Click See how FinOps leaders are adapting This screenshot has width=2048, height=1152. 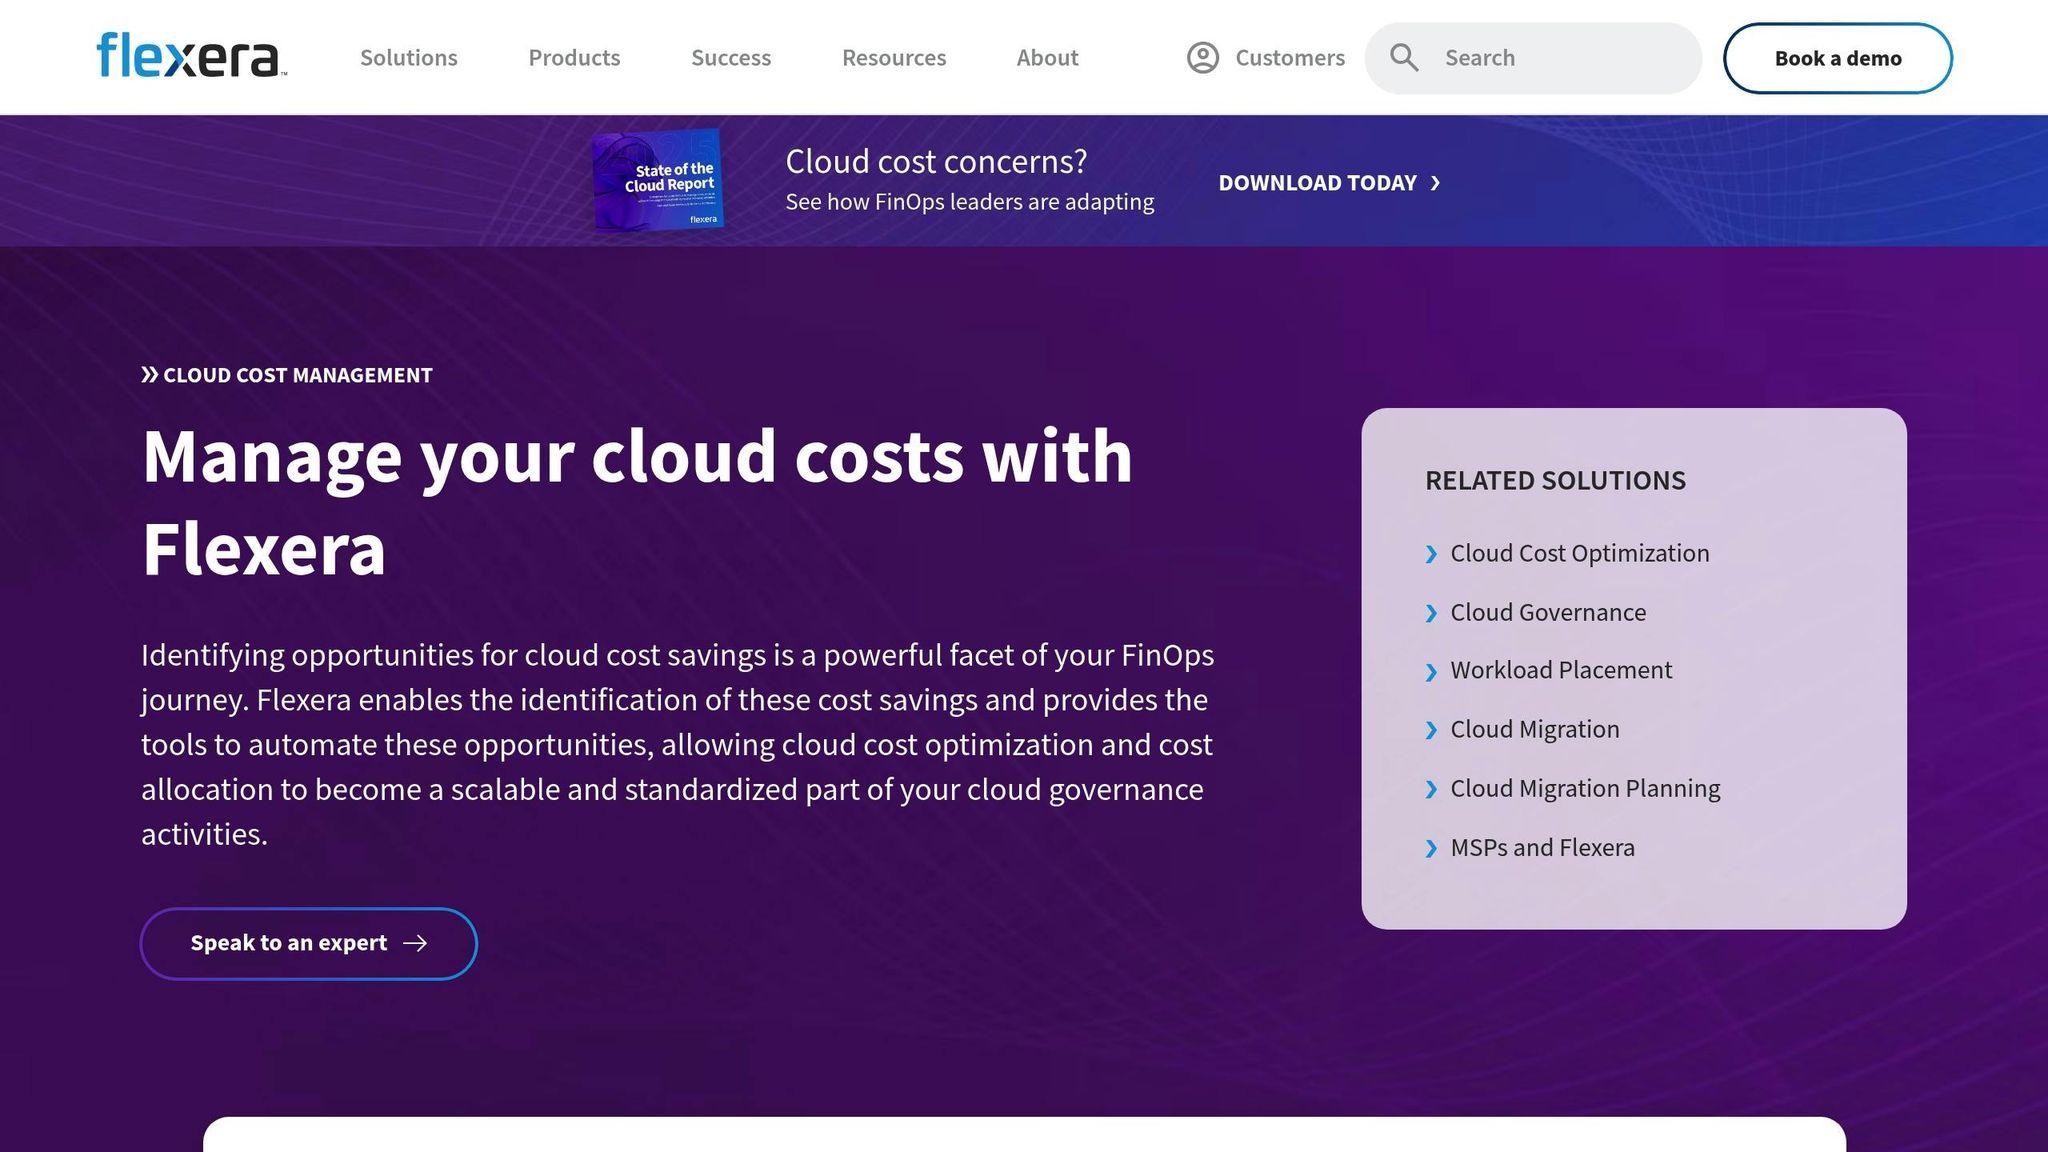pyautogui.click(x=969, y=202)
